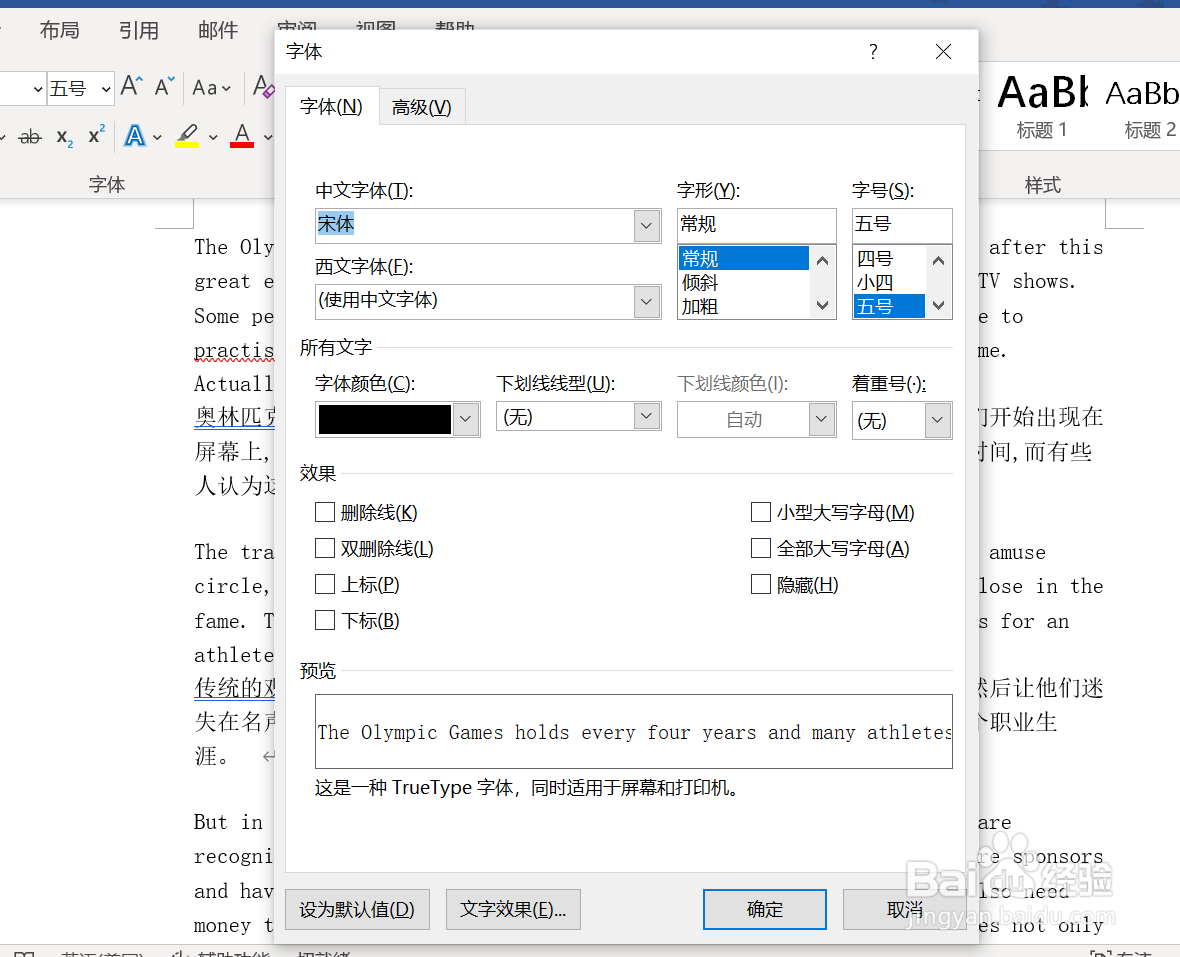Viewport: 1180px width, 957px height.
Task: Click the down arrow in 字号 list
Action: 938,305
